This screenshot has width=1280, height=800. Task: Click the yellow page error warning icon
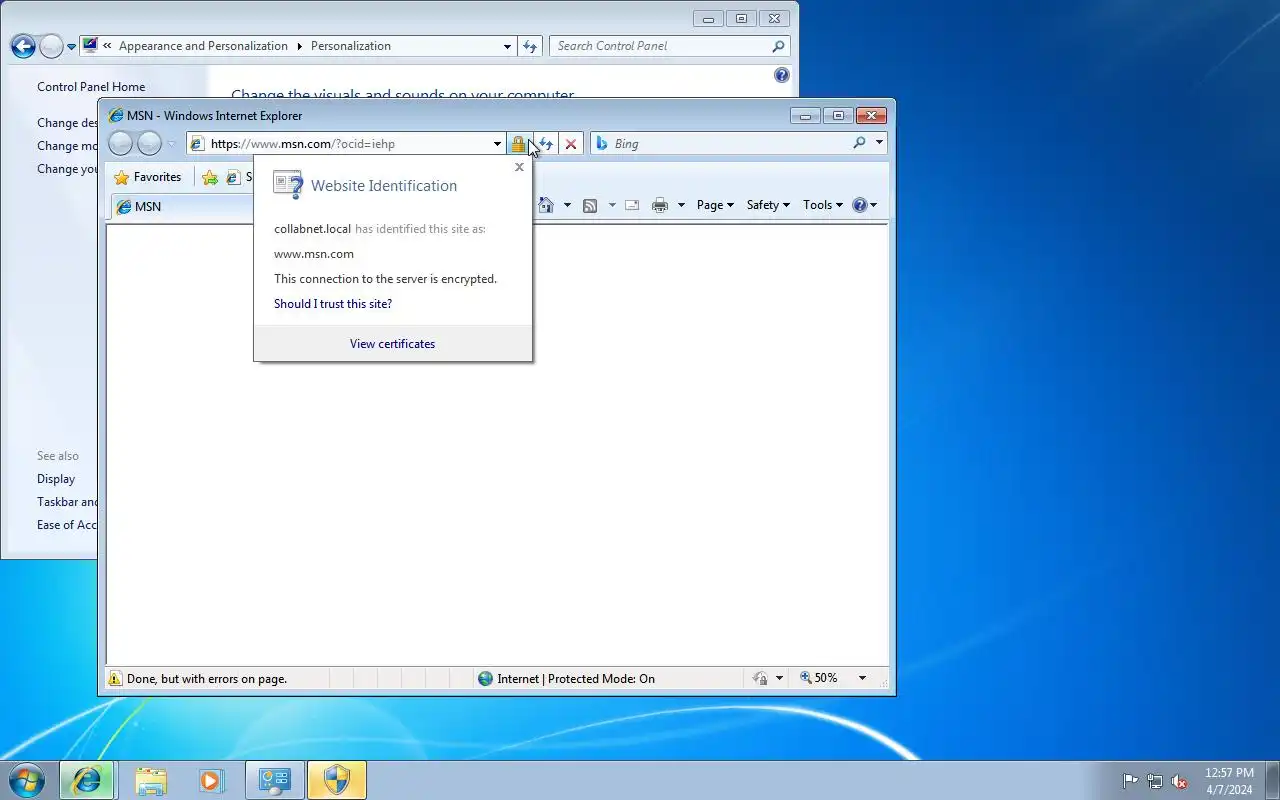pos(115,679)
